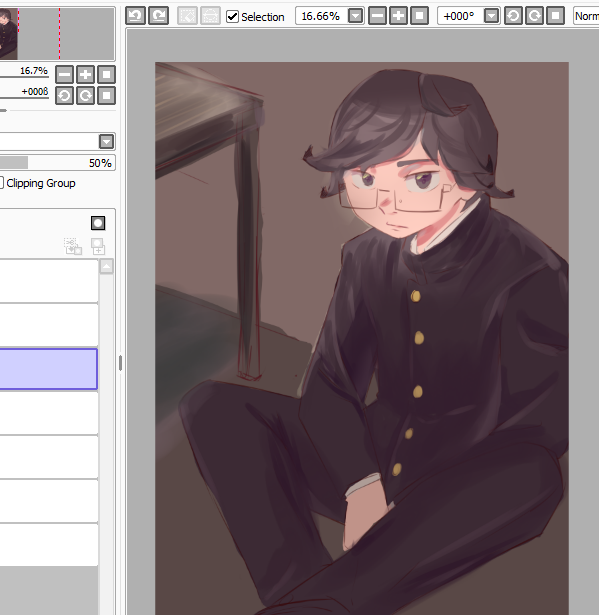This screenshot has width=599, height=615.
Task: Click the +0008 rotation value in the navigator
Action: pyautogui.click(x=35, y=92)
